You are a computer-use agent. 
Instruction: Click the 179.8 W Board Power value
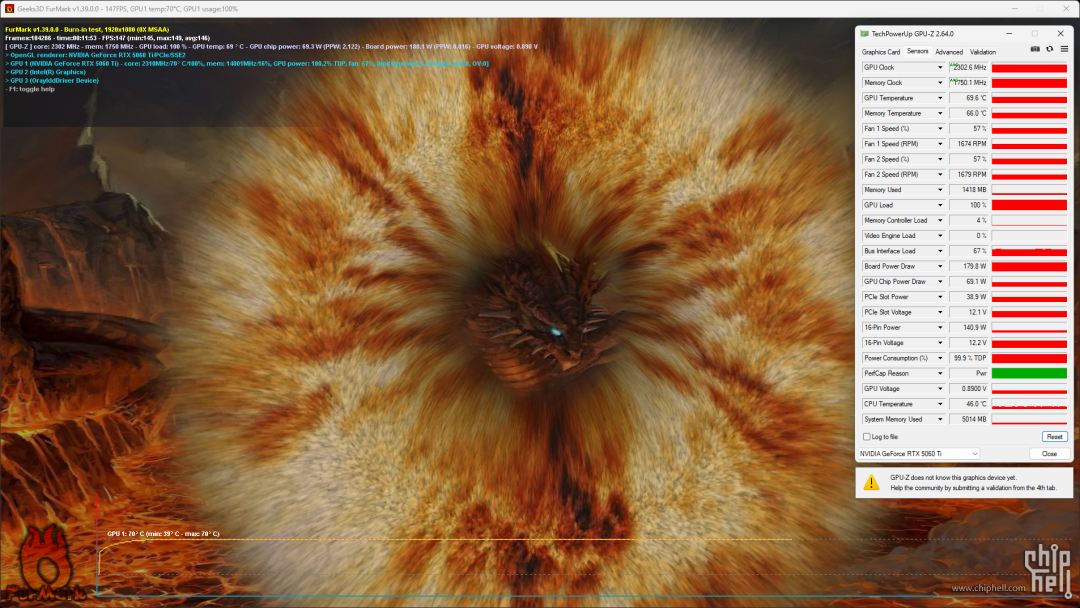click(968, 266)
